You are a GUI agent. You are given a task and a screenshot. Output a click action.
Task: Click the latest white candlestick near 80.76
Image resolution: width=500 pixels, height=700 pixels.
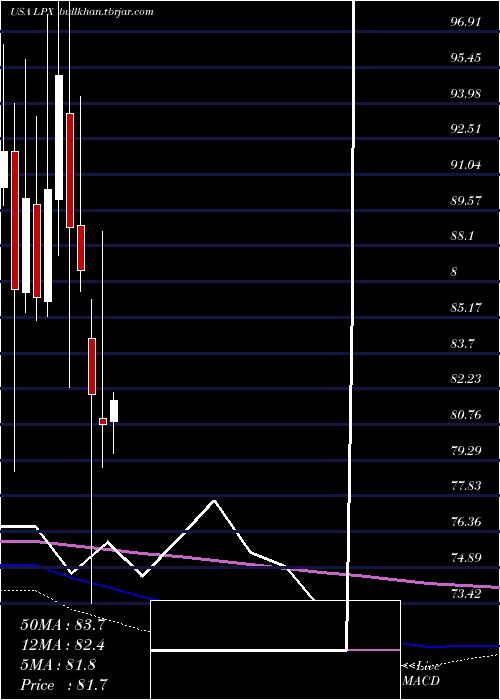[x=114, y=411]
